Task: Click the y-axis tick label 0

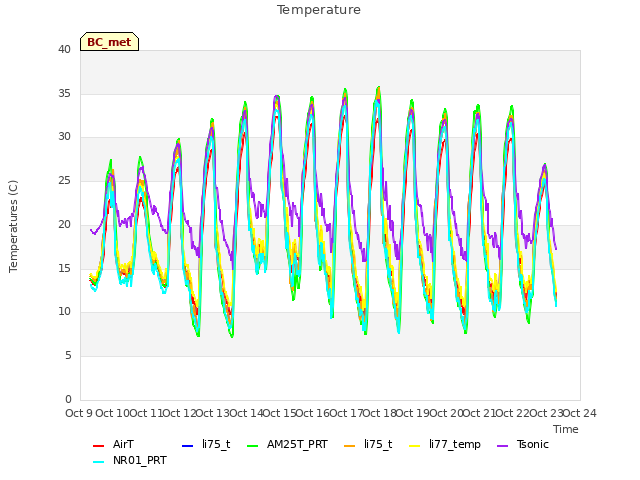Action: coord(68,399)
